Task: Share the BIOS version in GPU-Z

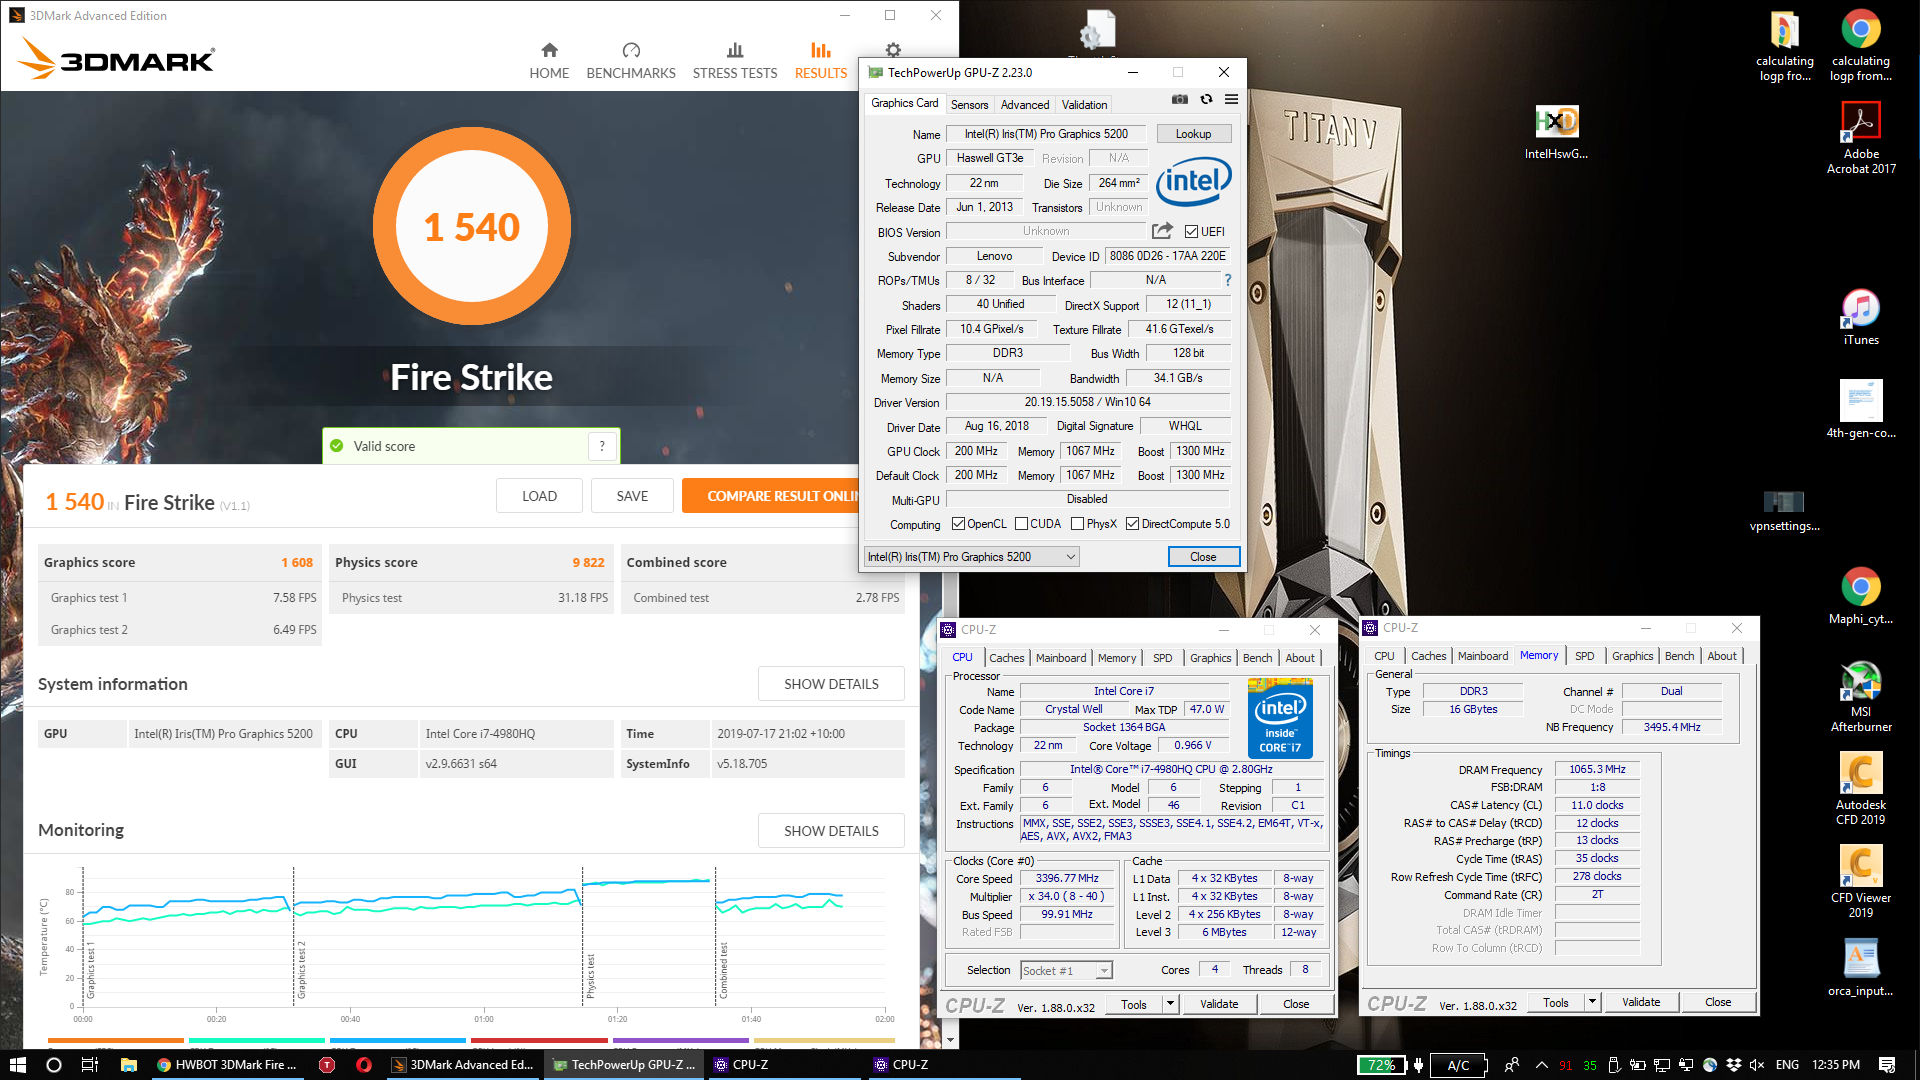Action: 1162,231
